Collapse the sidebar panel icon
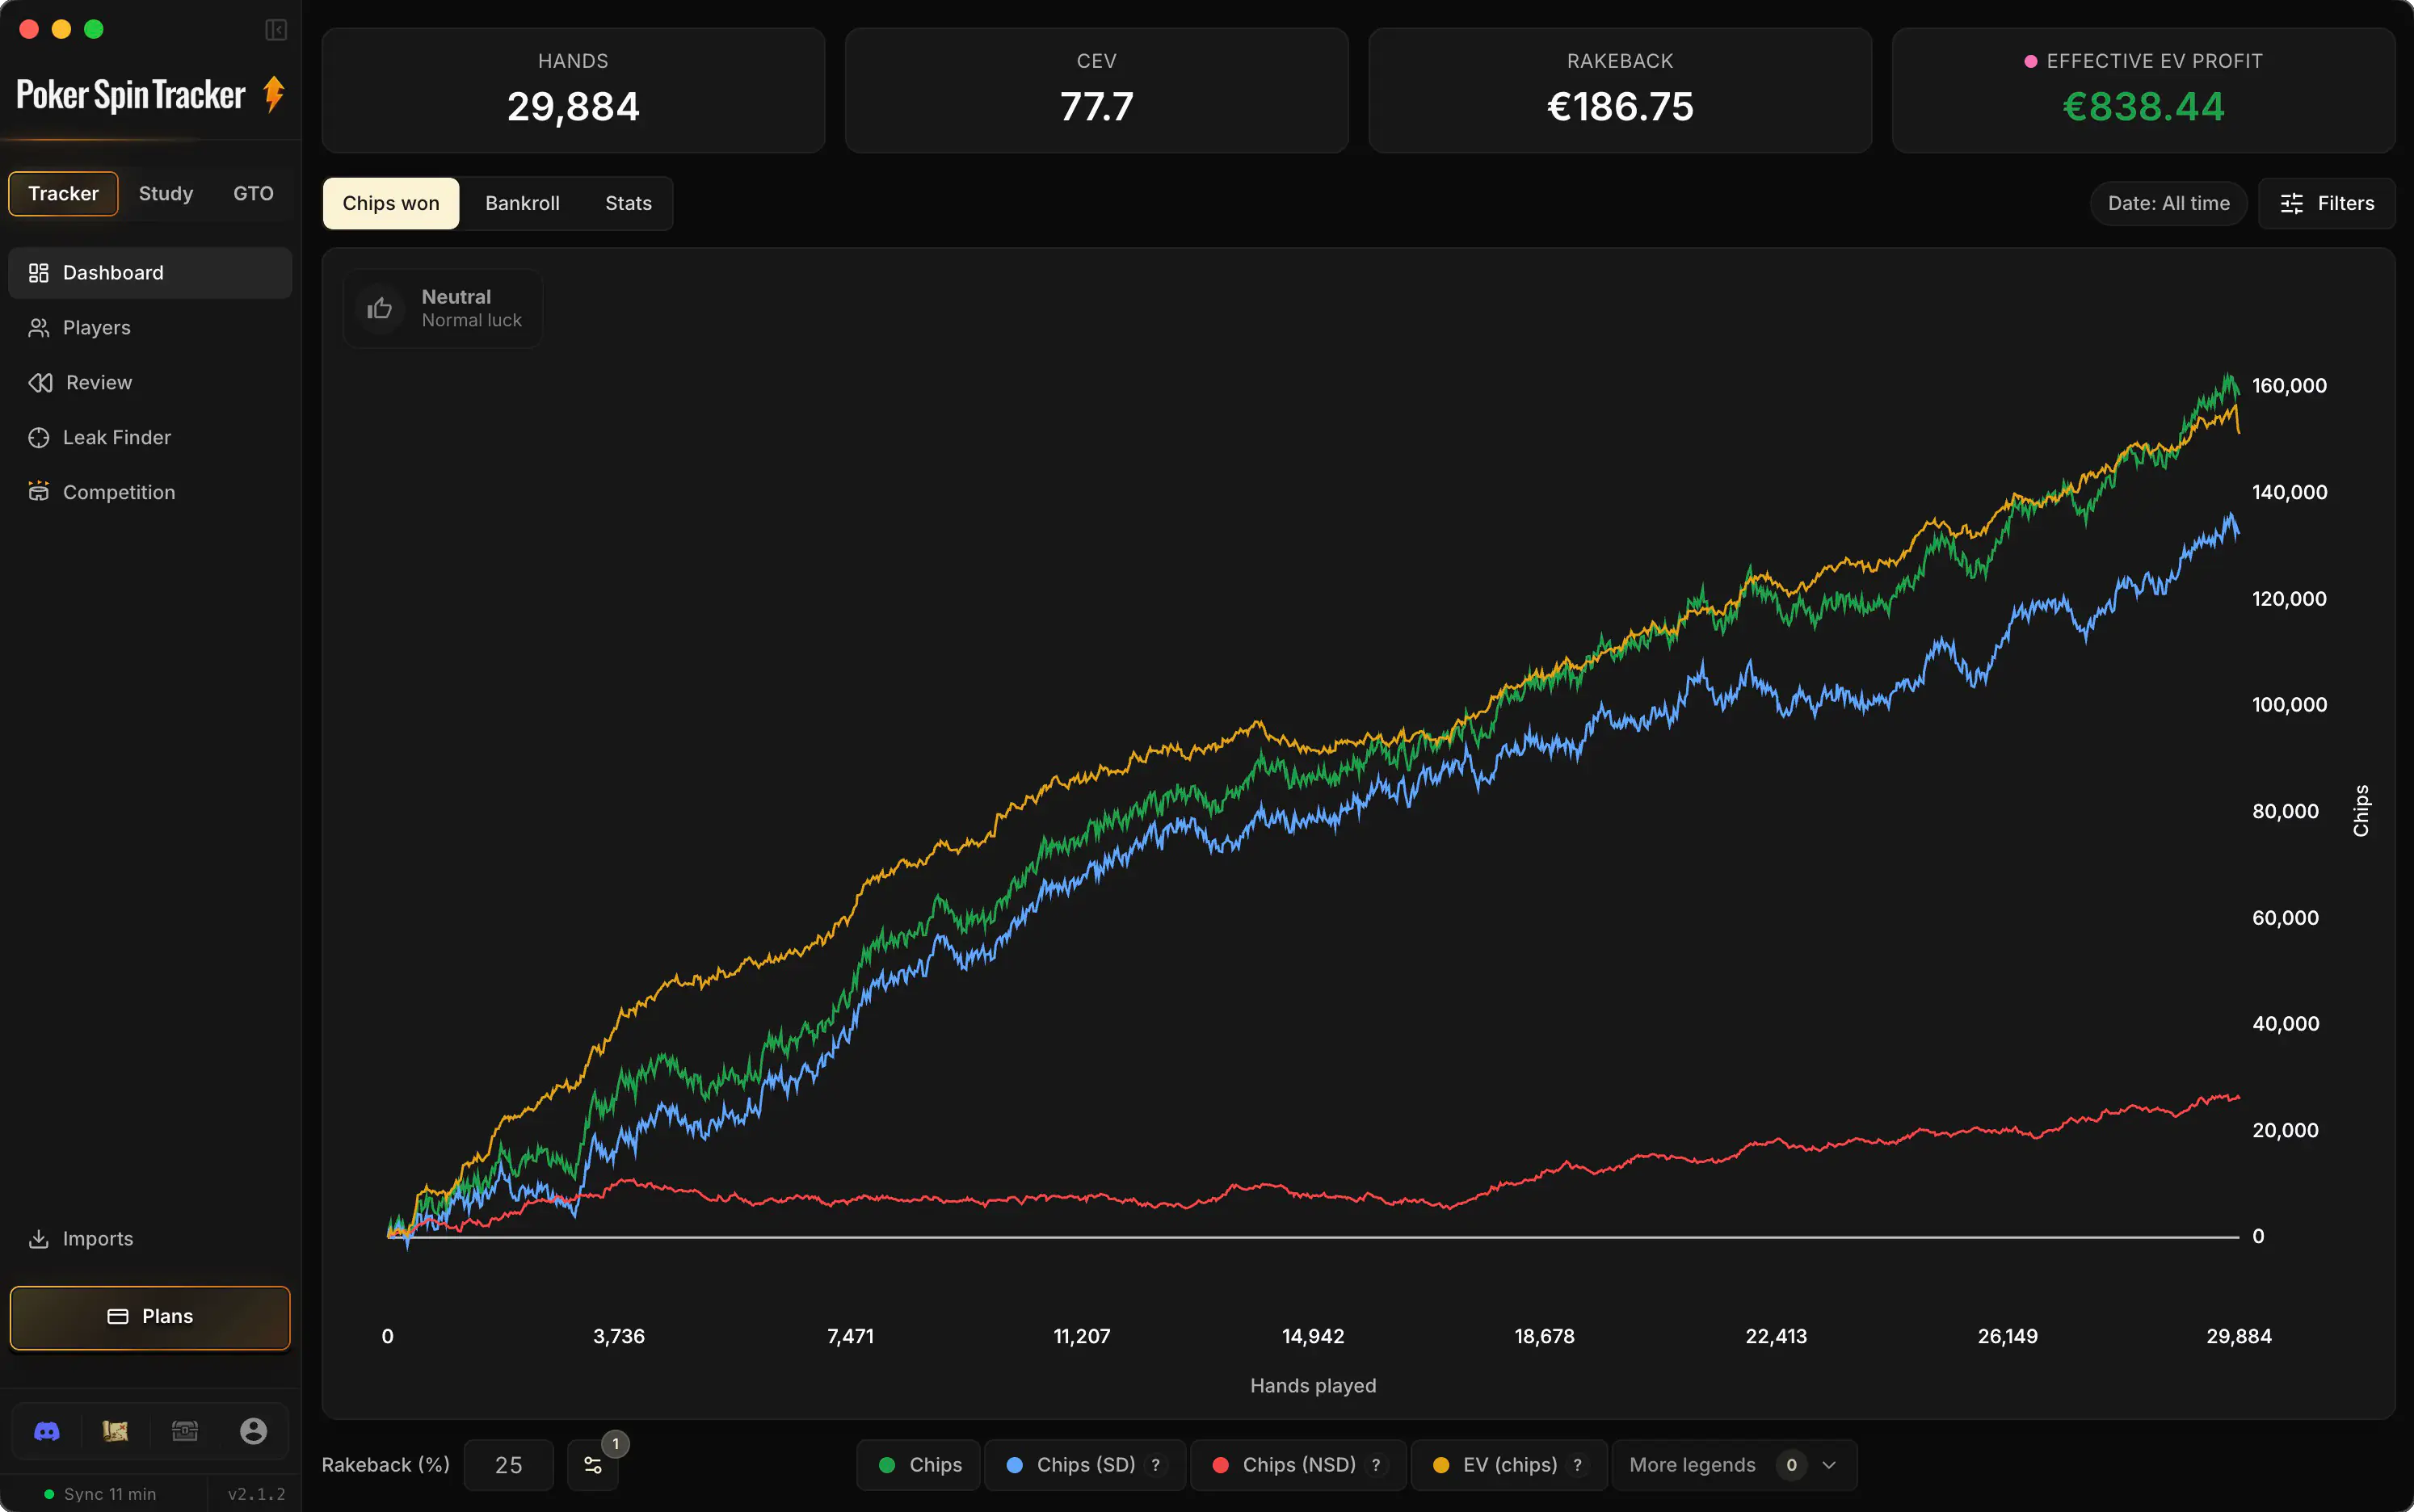Viewport: 2414px width, 1512px height. [x=276, y=30]
